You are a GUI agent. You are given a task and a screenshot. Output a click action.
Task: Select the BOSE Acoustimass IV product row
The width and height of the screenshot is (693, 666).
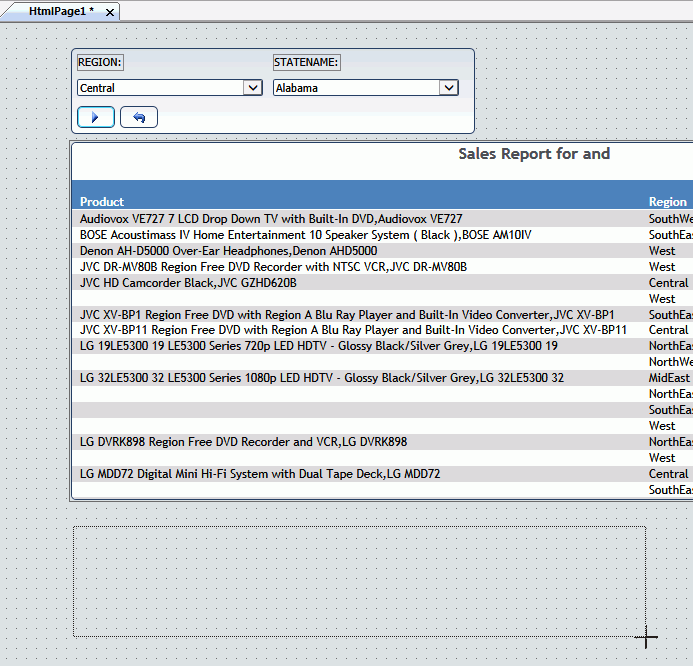[382, 235]
